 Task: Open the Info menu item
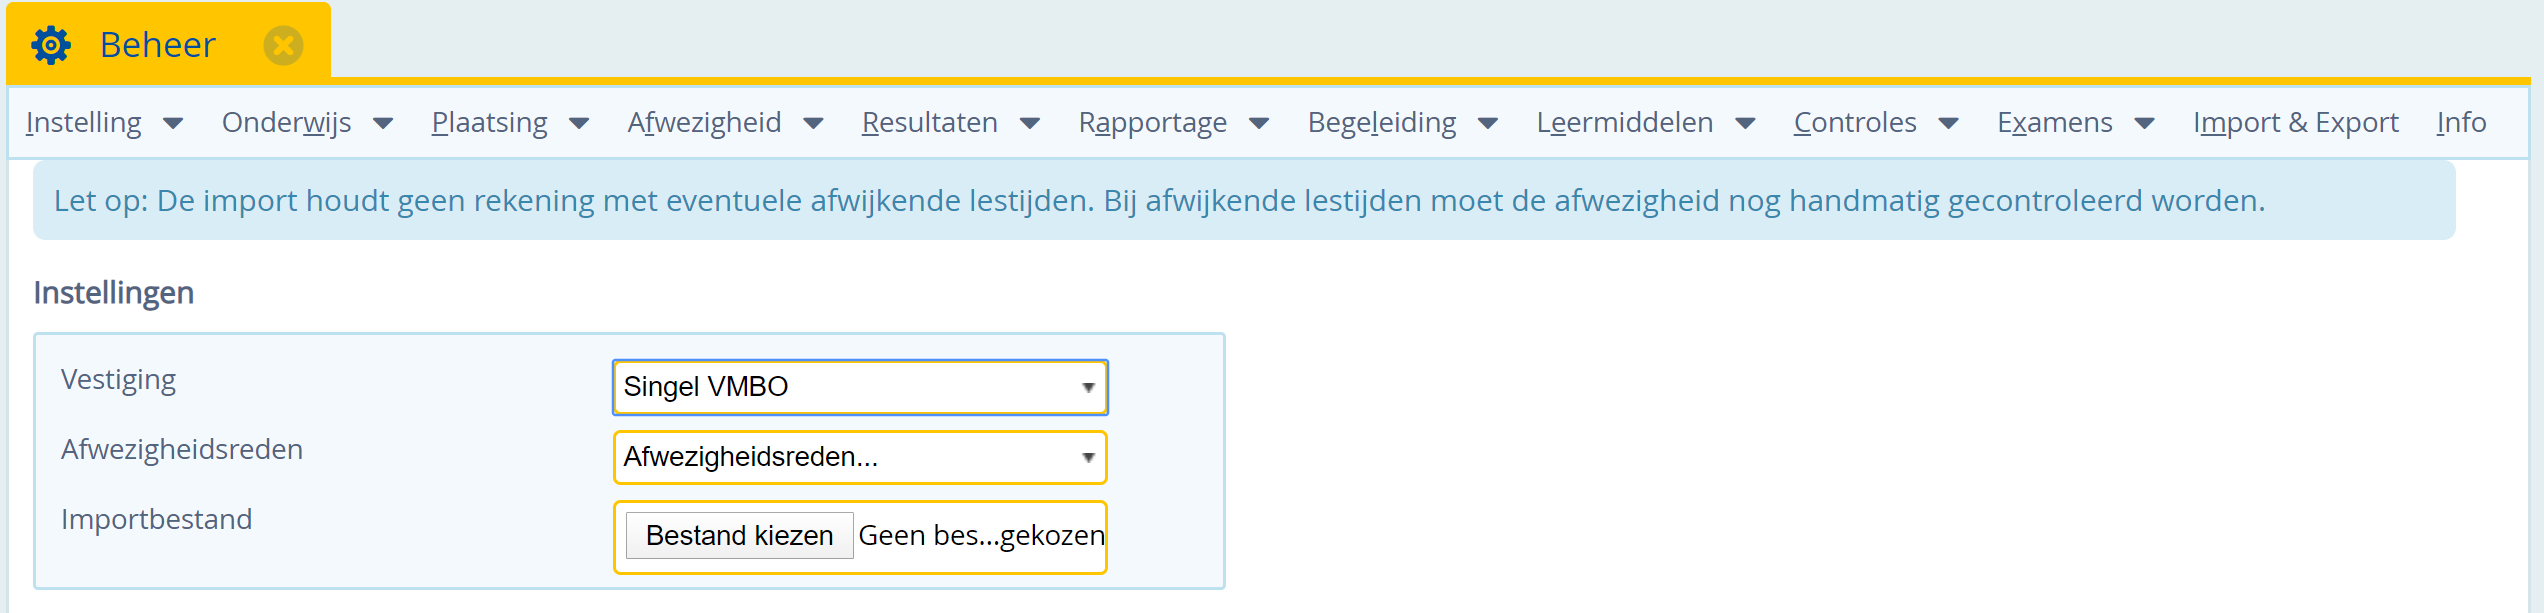click(2461, 123)
